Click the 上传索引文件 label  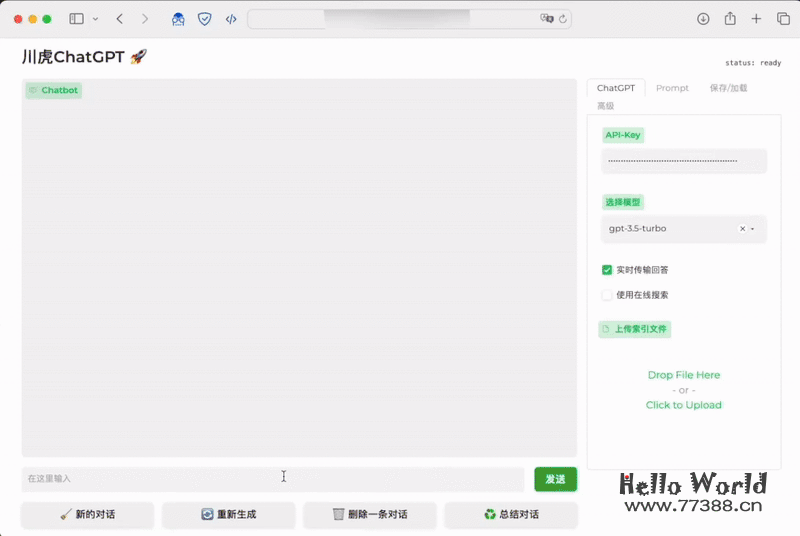coord(635,329)
